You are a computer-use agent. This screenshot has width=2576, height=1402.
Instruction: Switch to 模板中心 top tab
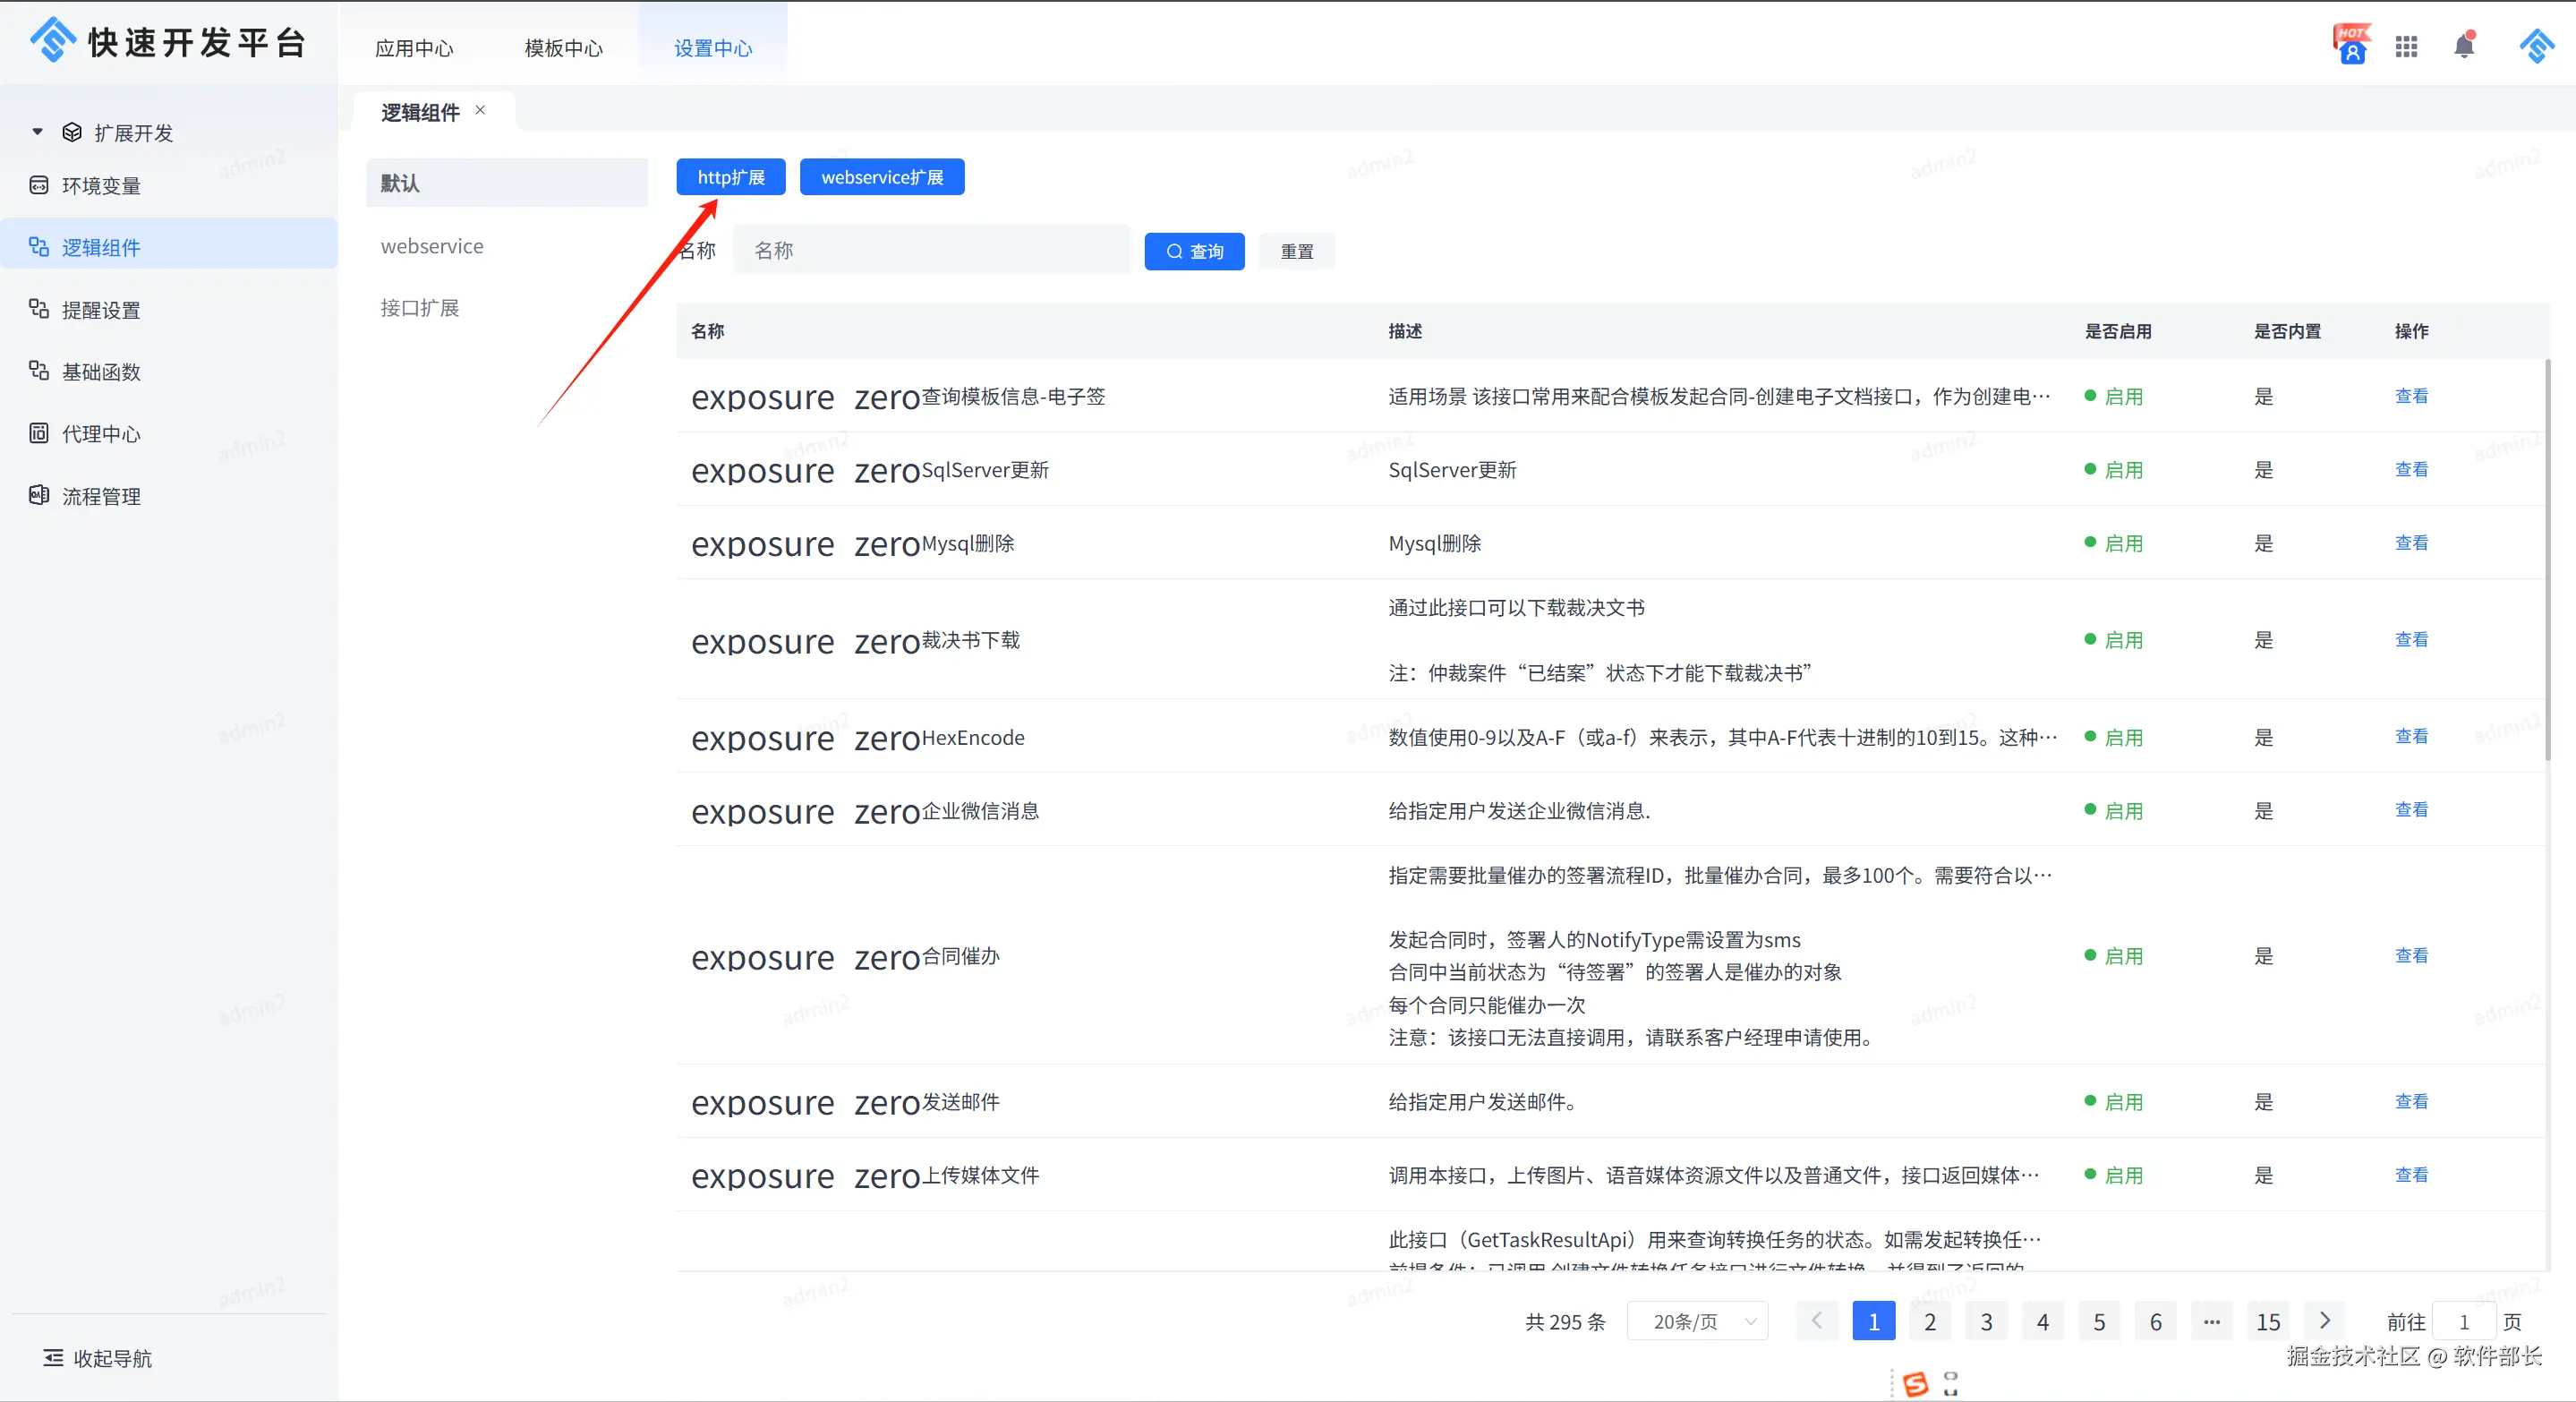(563, 48)
